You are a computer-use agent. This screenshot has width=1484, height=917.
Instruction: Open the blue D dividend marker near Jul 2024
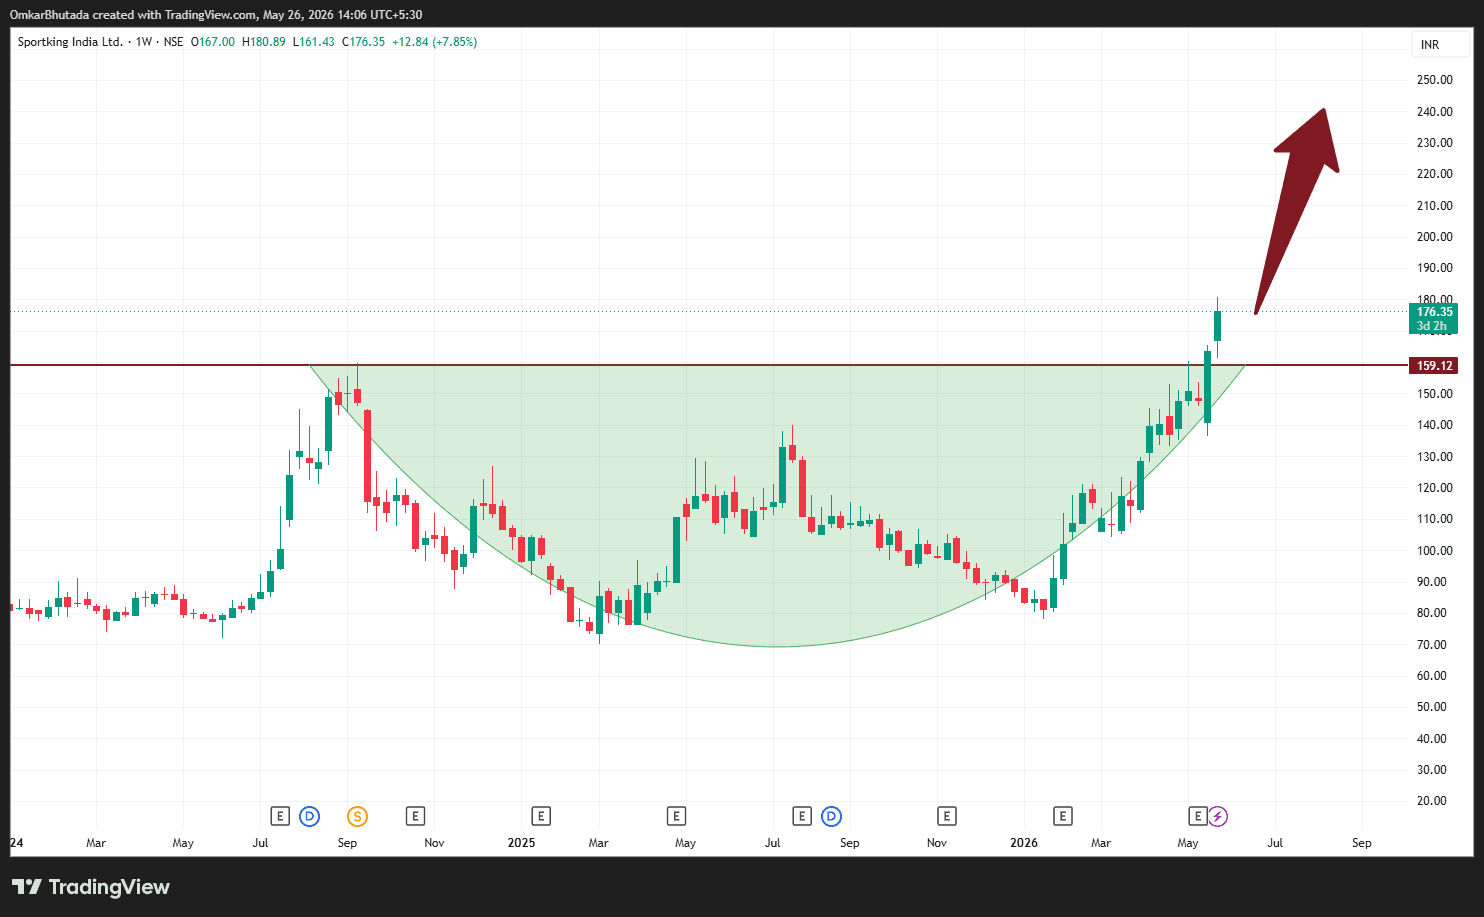(x=310, y=817)
